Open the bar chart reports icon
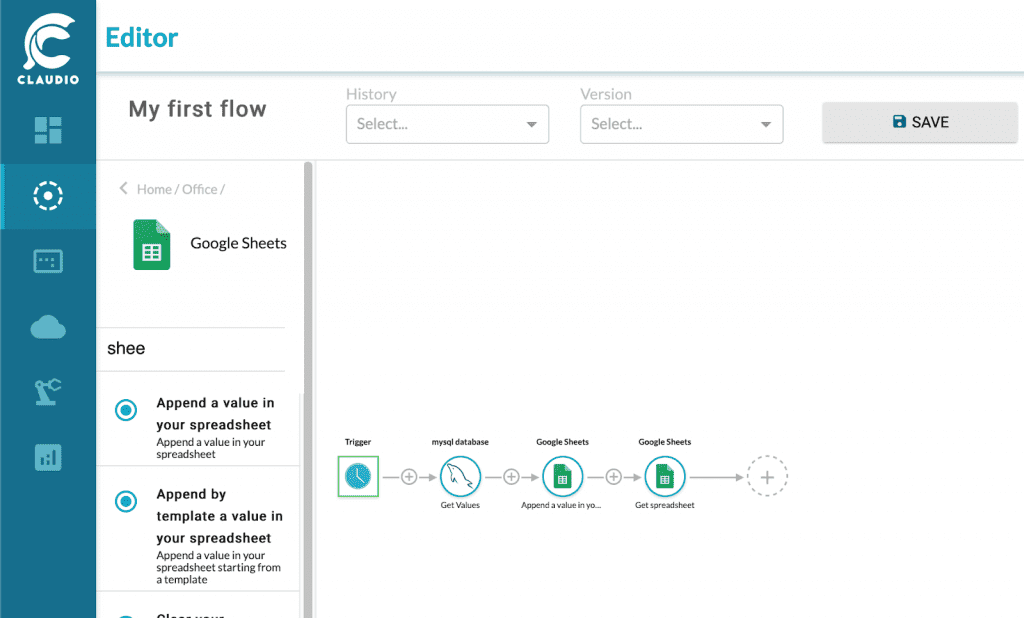This screenshot has height=618, width=1024. (x=48, y=457)
